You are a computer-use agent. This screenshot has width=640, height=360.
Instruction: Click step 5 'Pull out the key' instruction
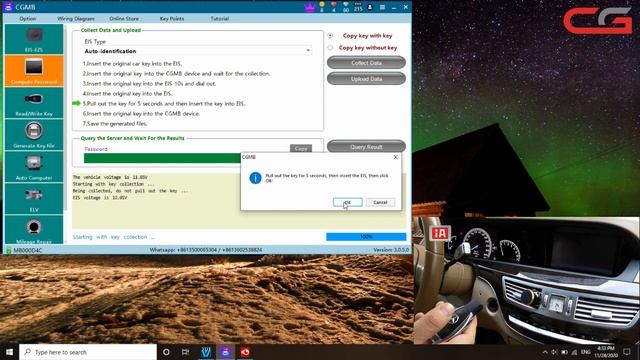coord(164,104)
